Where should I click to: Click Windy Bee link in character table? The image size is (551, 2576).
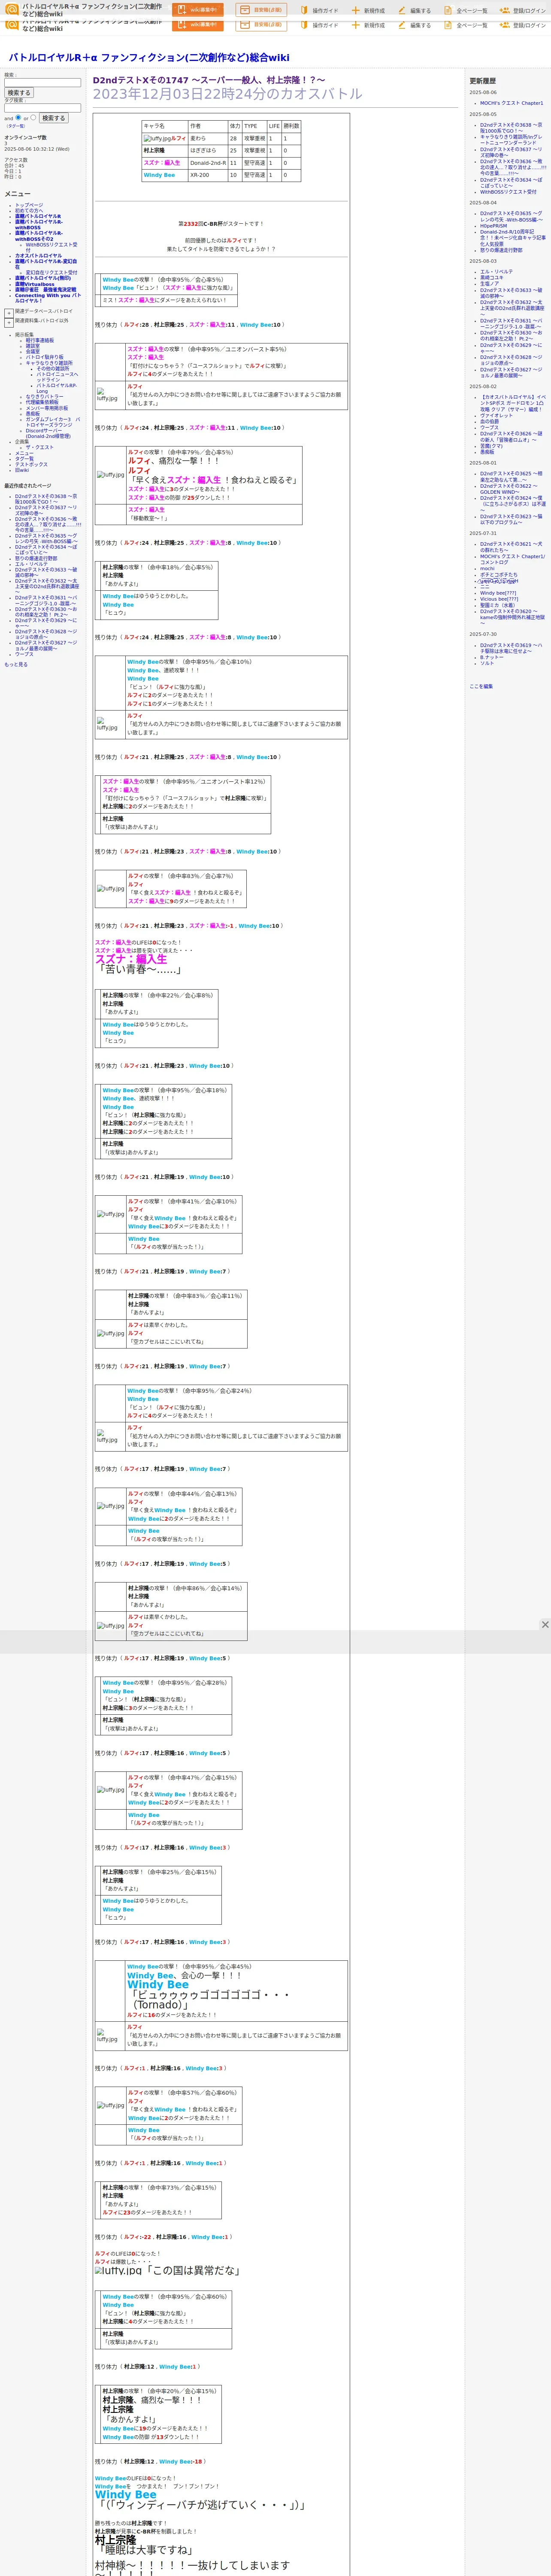click(x=159, y=175)
